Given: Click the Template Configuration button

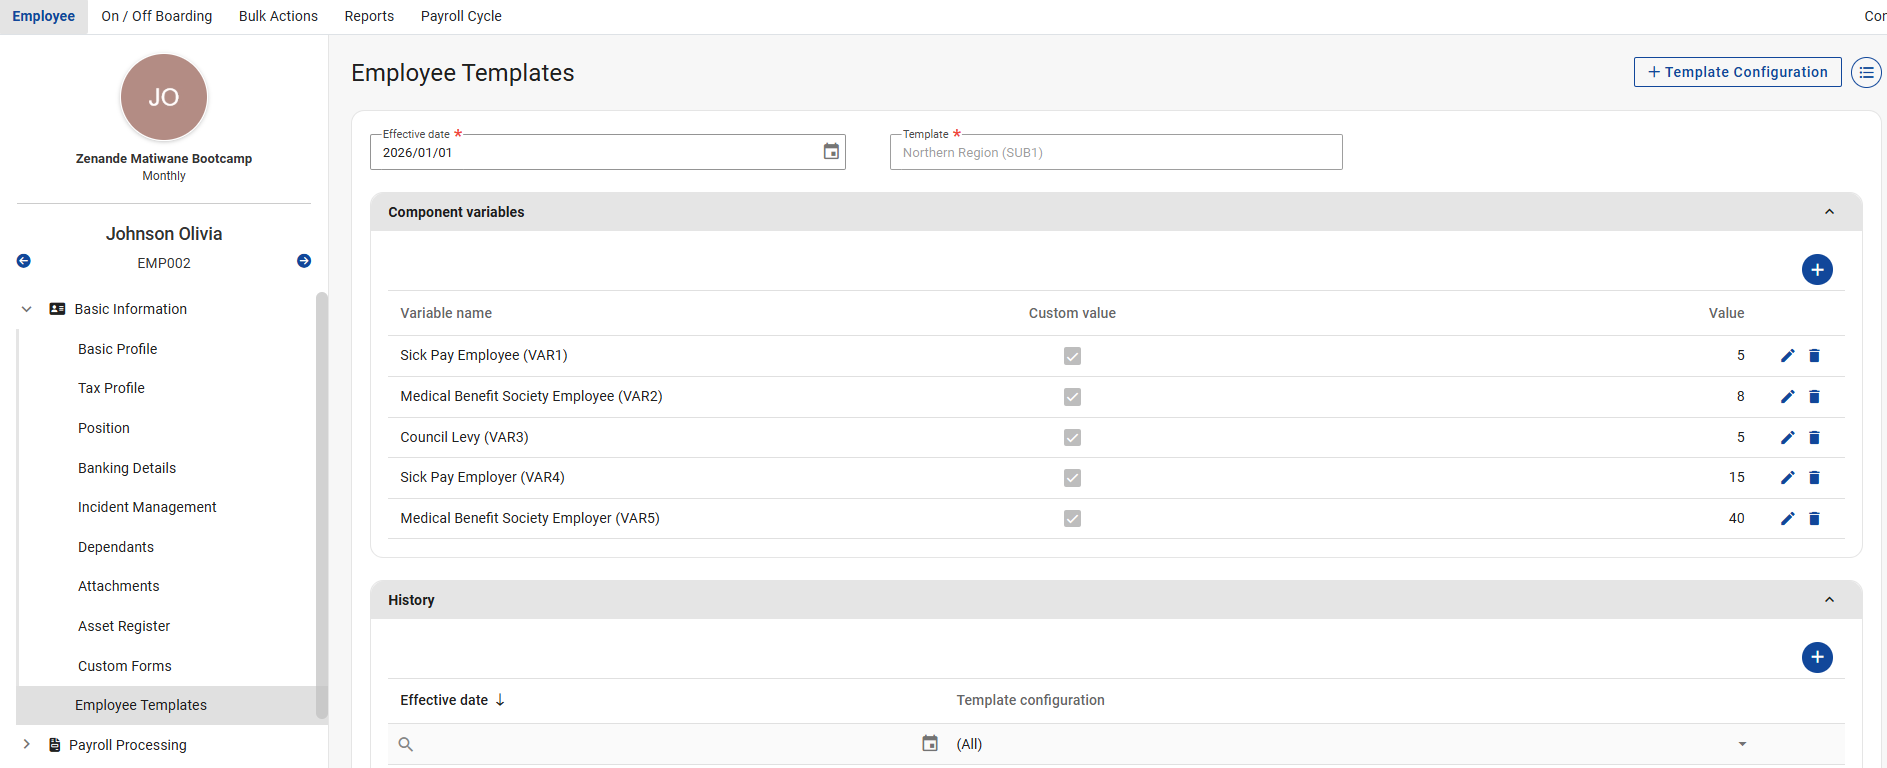Looking at the screenshot, I should [x=1737, y=72].
